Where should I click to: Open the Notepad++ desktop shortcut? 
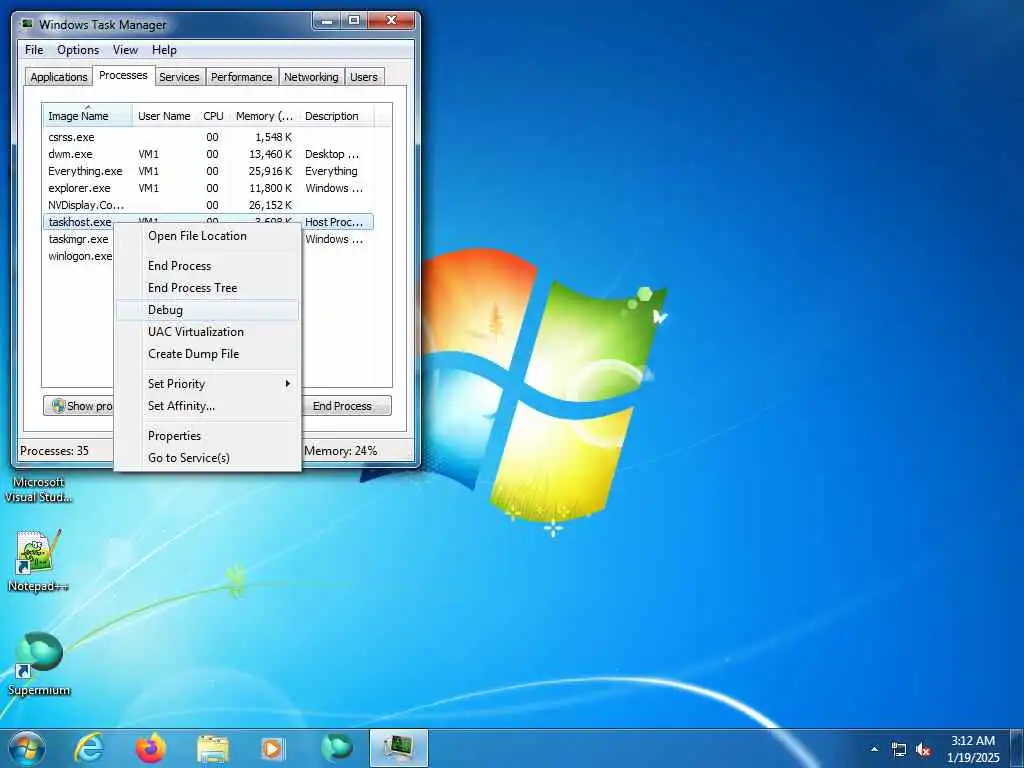[x=38, y=561]
